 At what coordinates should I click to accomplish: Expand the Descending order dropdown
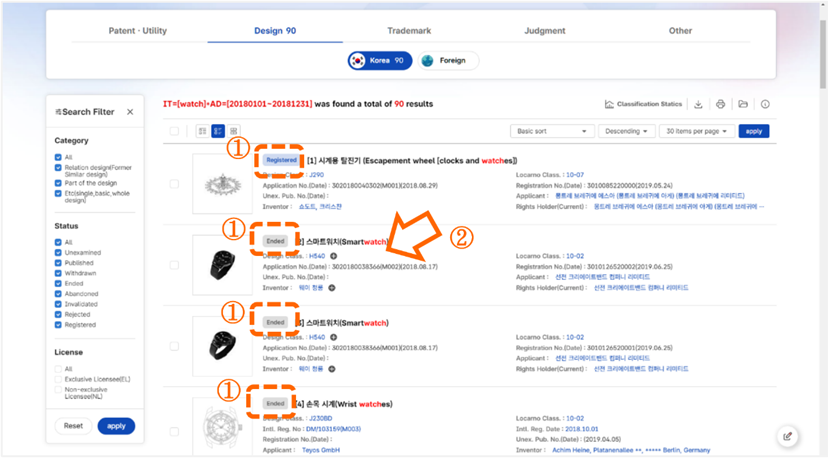click(627, 131)
